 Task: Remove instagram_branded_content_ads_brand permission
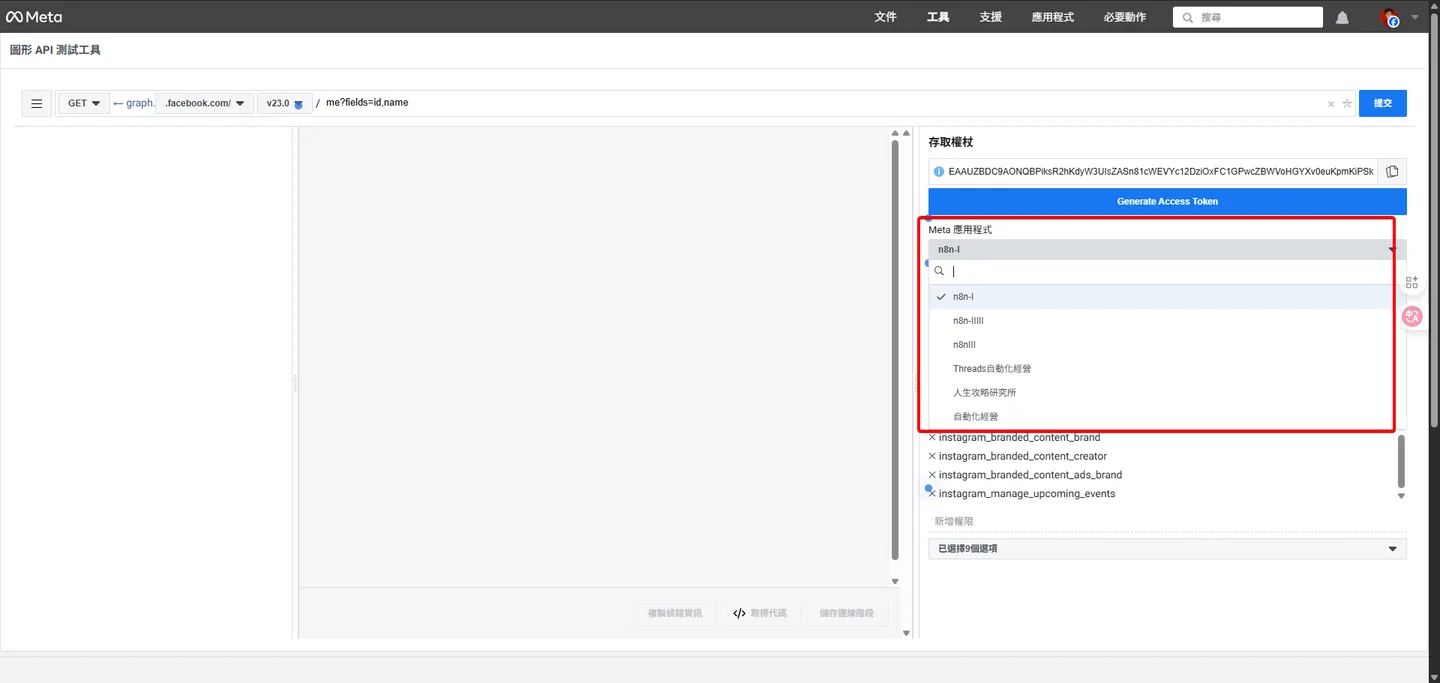point(933,475)
